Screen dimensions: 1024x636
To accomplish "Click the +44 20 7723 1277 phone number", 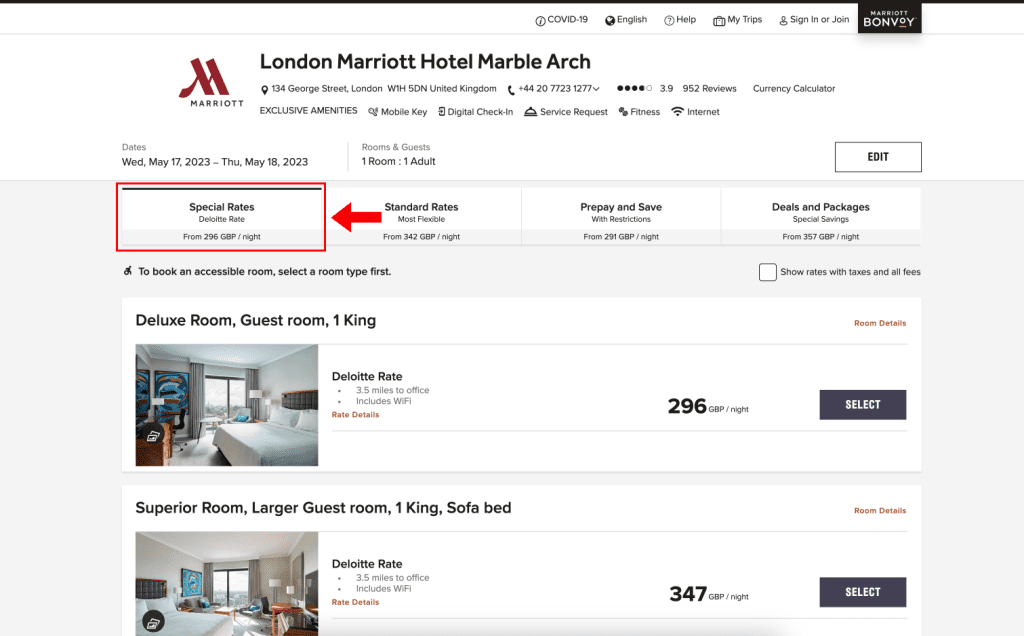I will point(554,88).
